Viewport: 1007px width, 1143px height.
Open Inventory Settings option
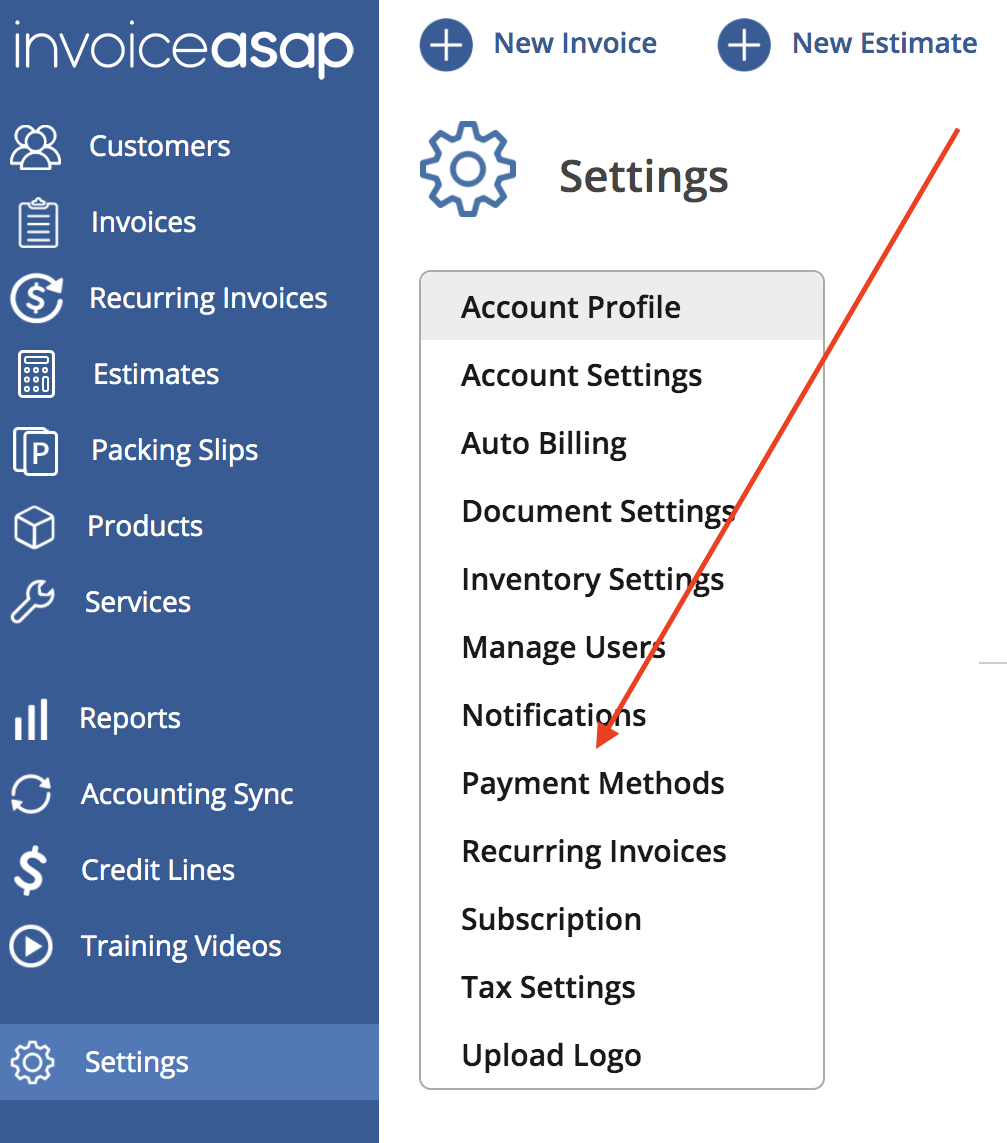(x=622, y=579)
